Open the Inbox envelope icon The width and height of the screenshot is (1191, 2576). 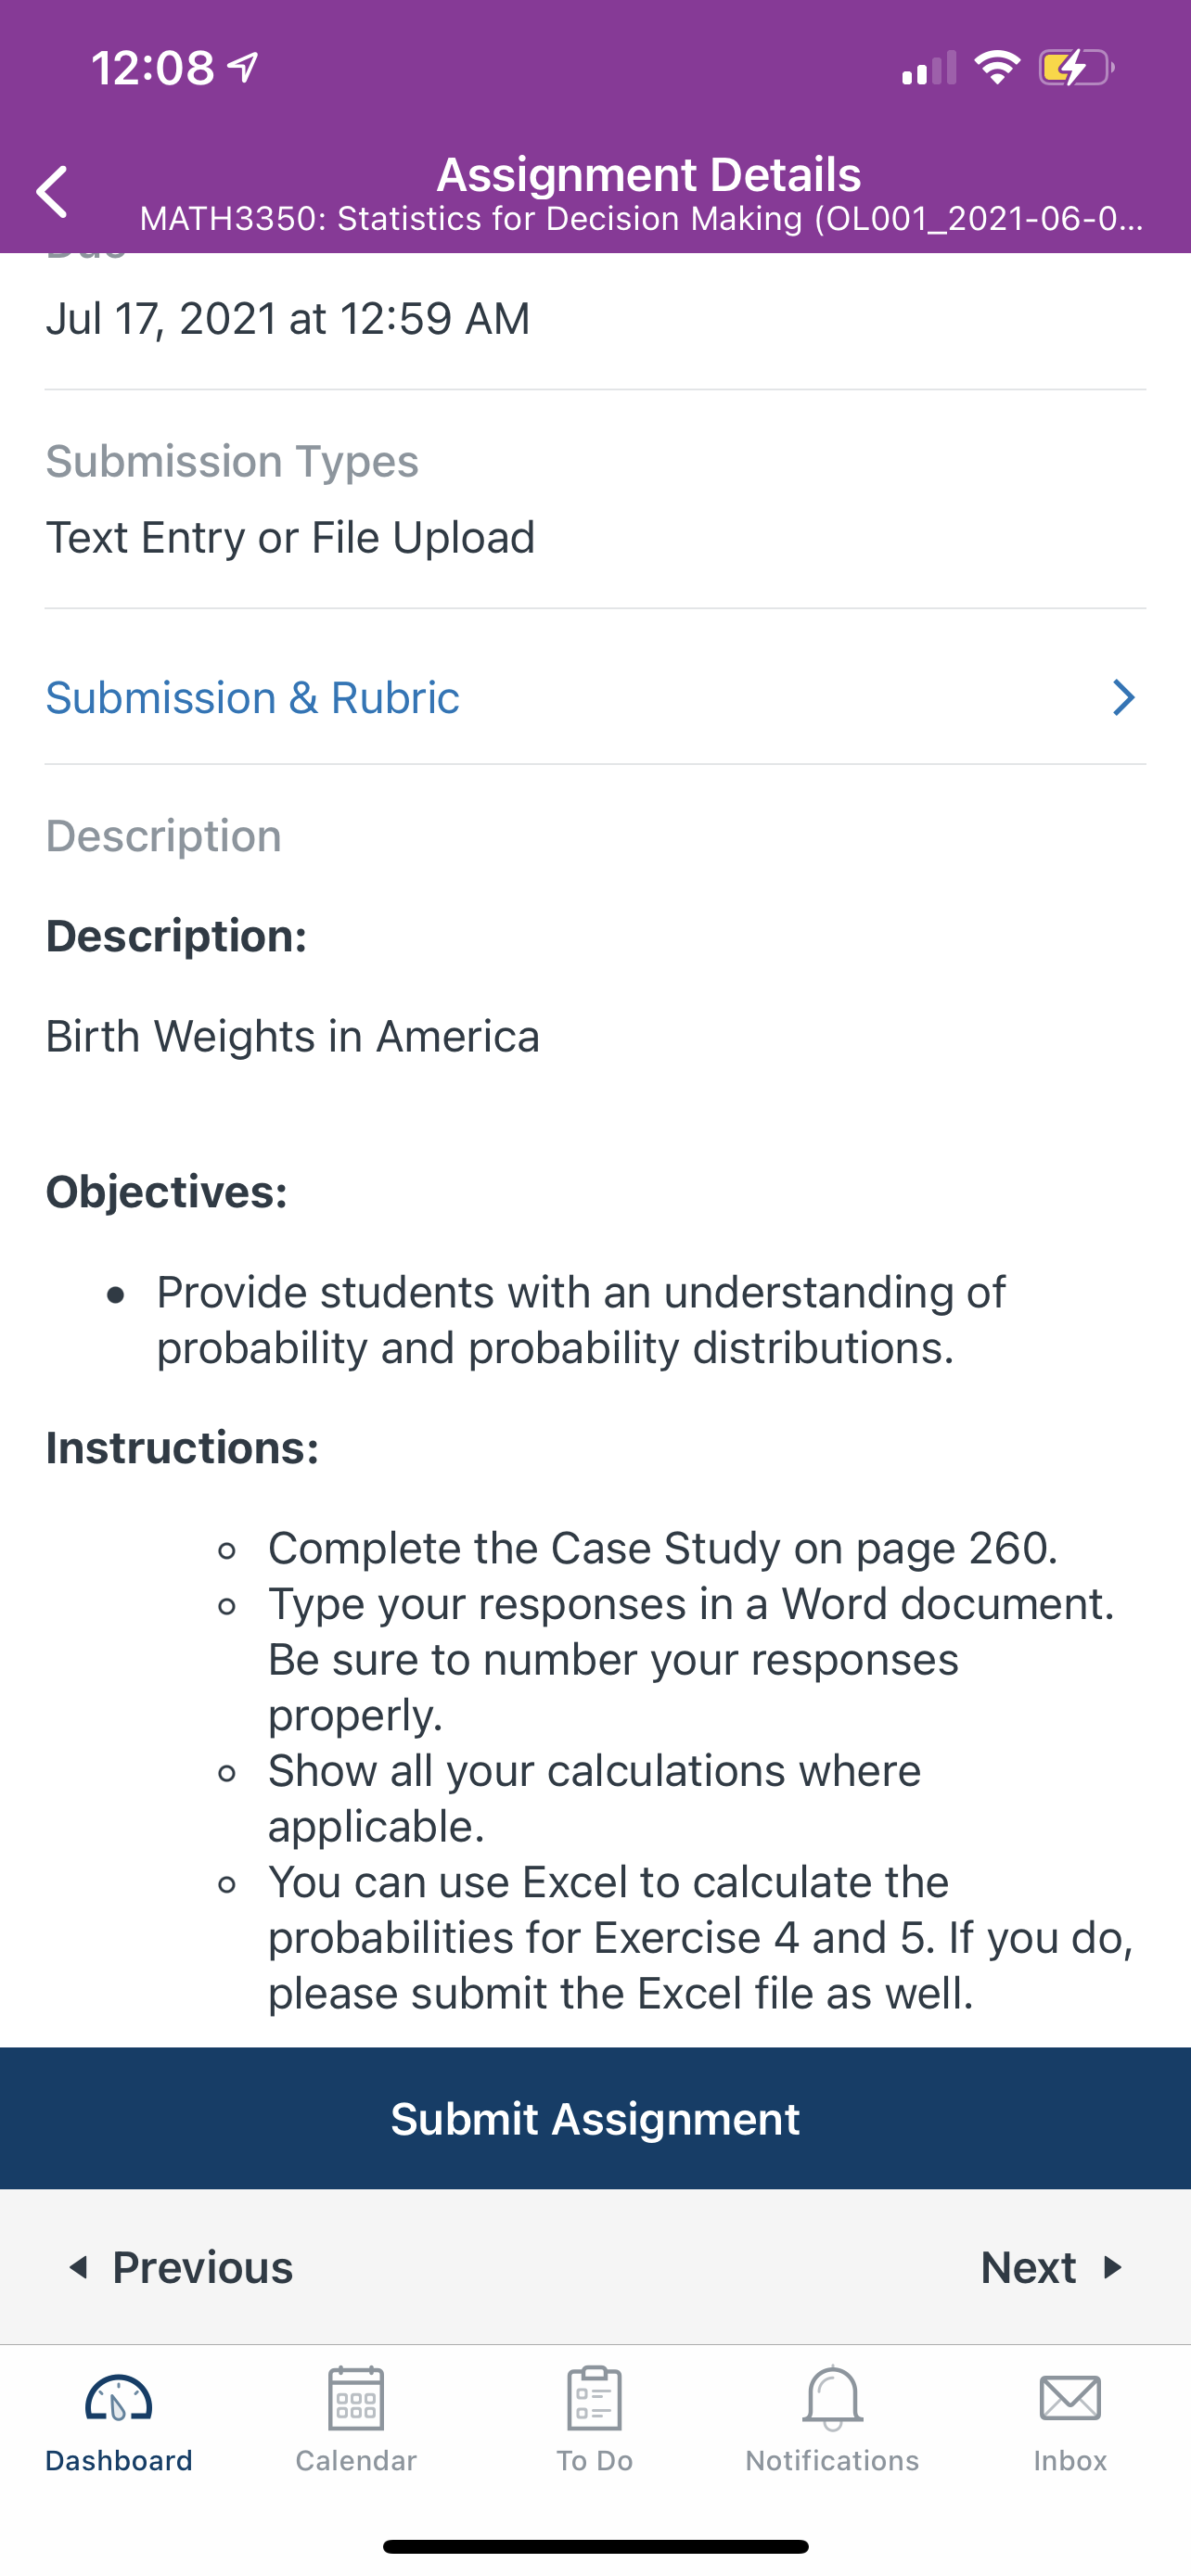pos(1070,2398)
